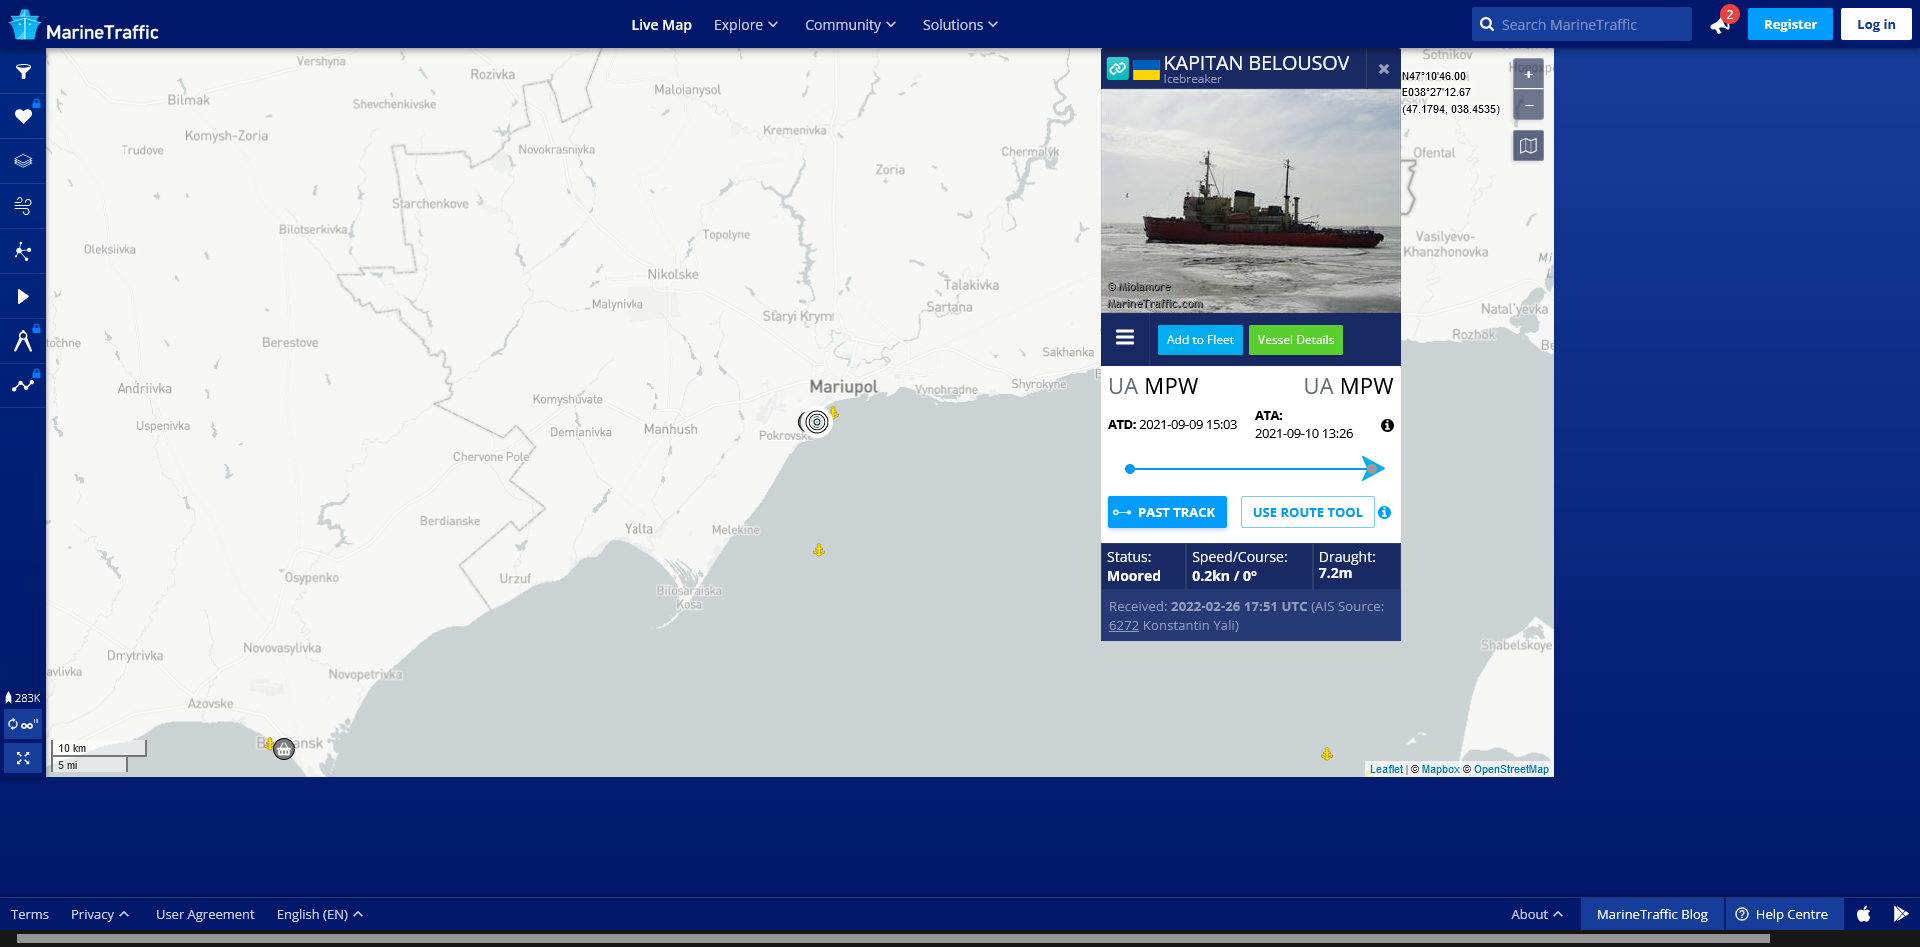Open the map style selector icon
The height and width of the screenshot is (947, 1920).
pyautogui.click(x=1528, y=146)
